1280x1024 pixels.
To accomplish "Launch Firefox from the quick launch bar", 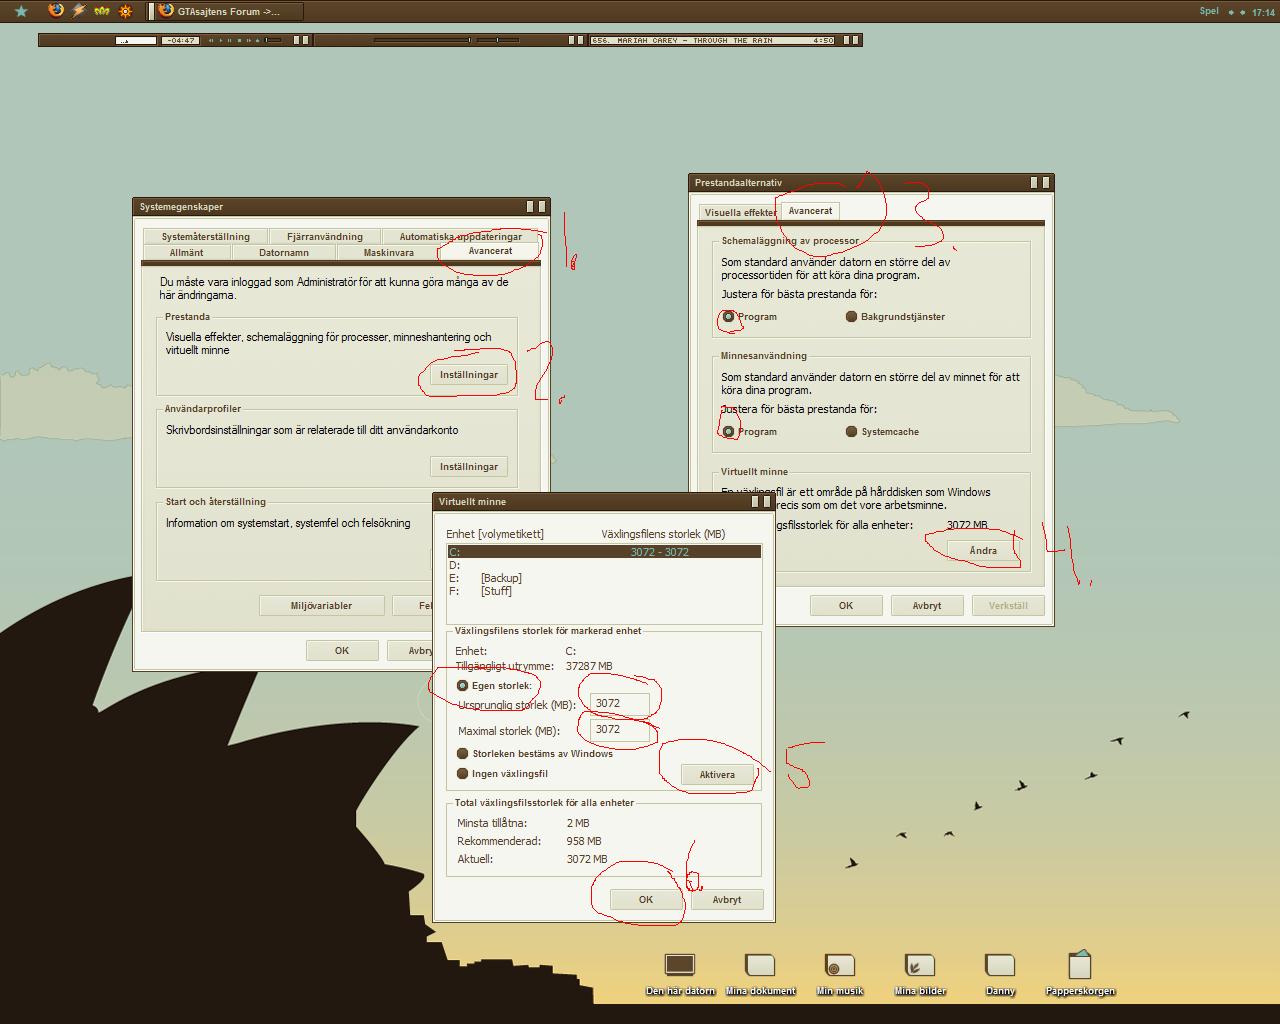I will click(x=56, y=11).
